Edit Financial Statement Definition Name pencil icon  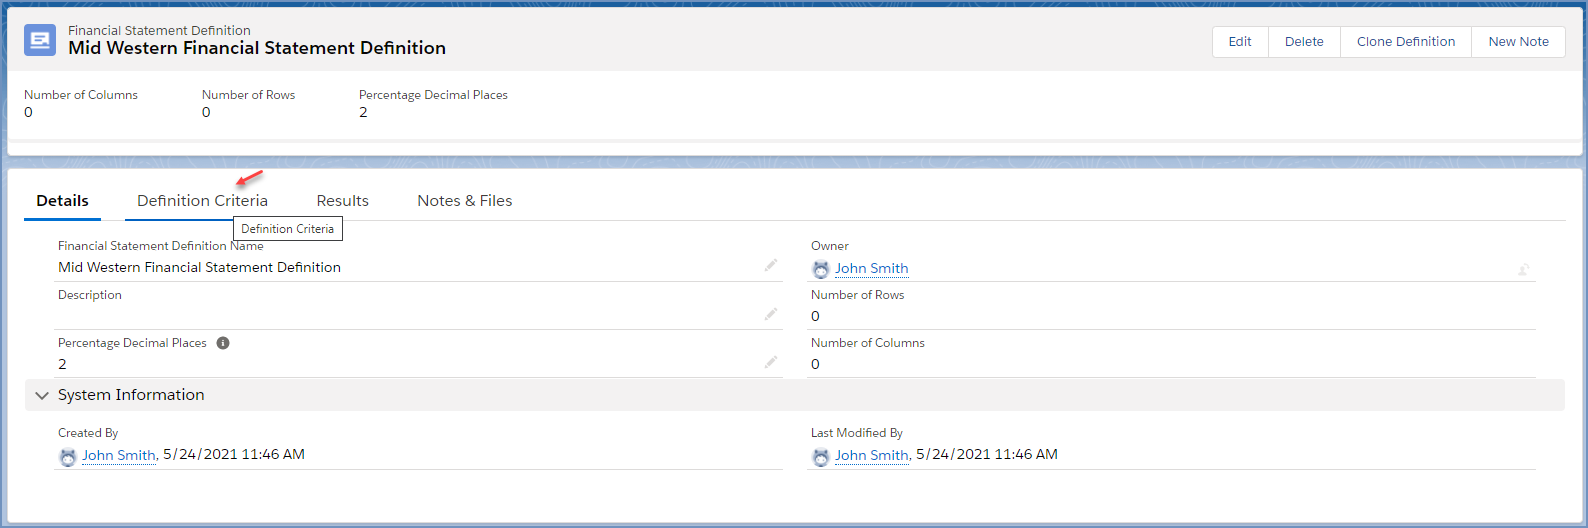[x=771, y=265]
